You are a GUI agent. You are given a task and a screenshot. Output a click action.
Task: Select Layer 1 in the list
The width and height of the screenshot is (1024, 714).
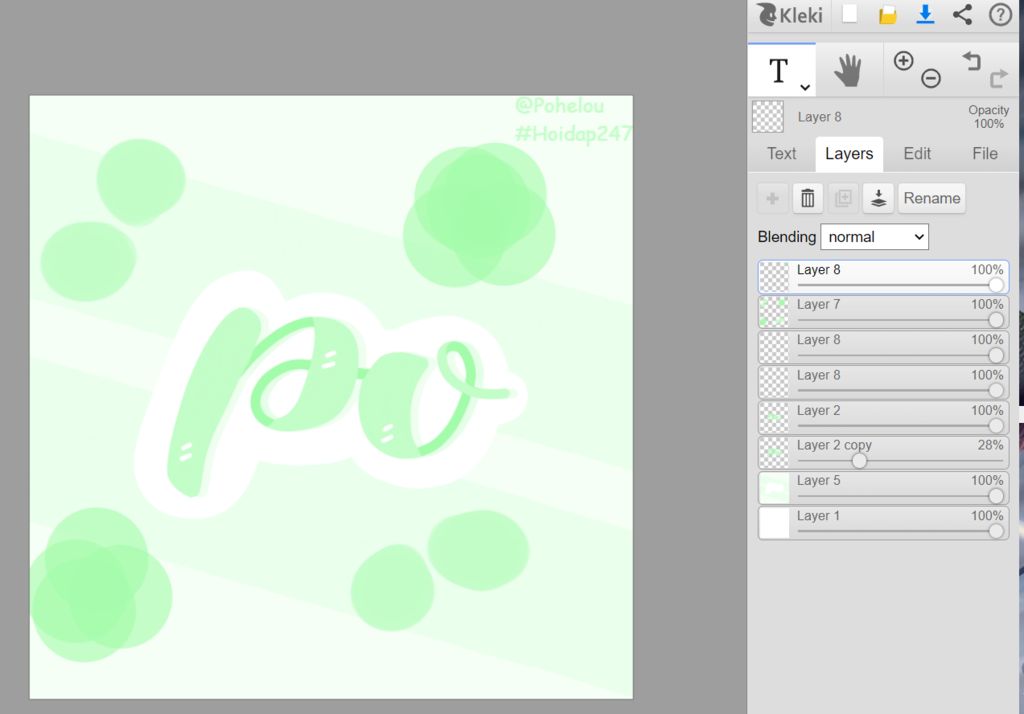(x=884, y=523)
